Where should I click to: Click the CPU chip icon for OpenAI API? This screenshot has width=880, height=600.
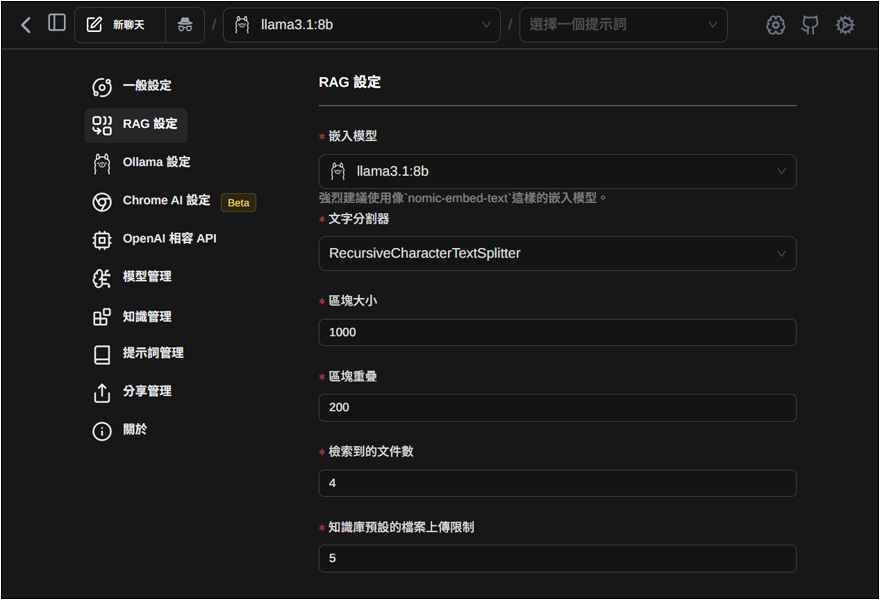pos(102,240)
